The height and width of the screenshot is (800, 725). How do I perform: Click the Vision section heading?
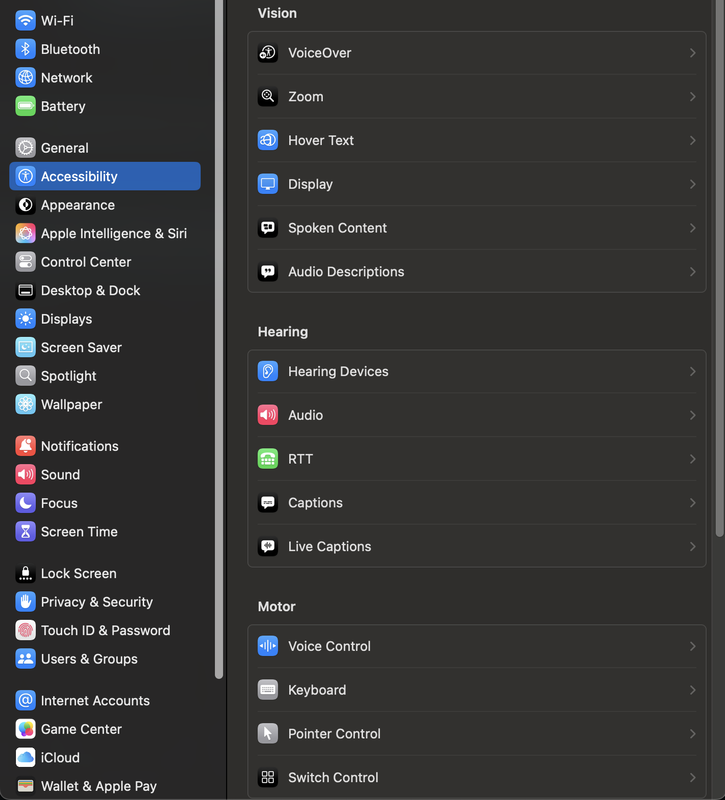point(277,13)
